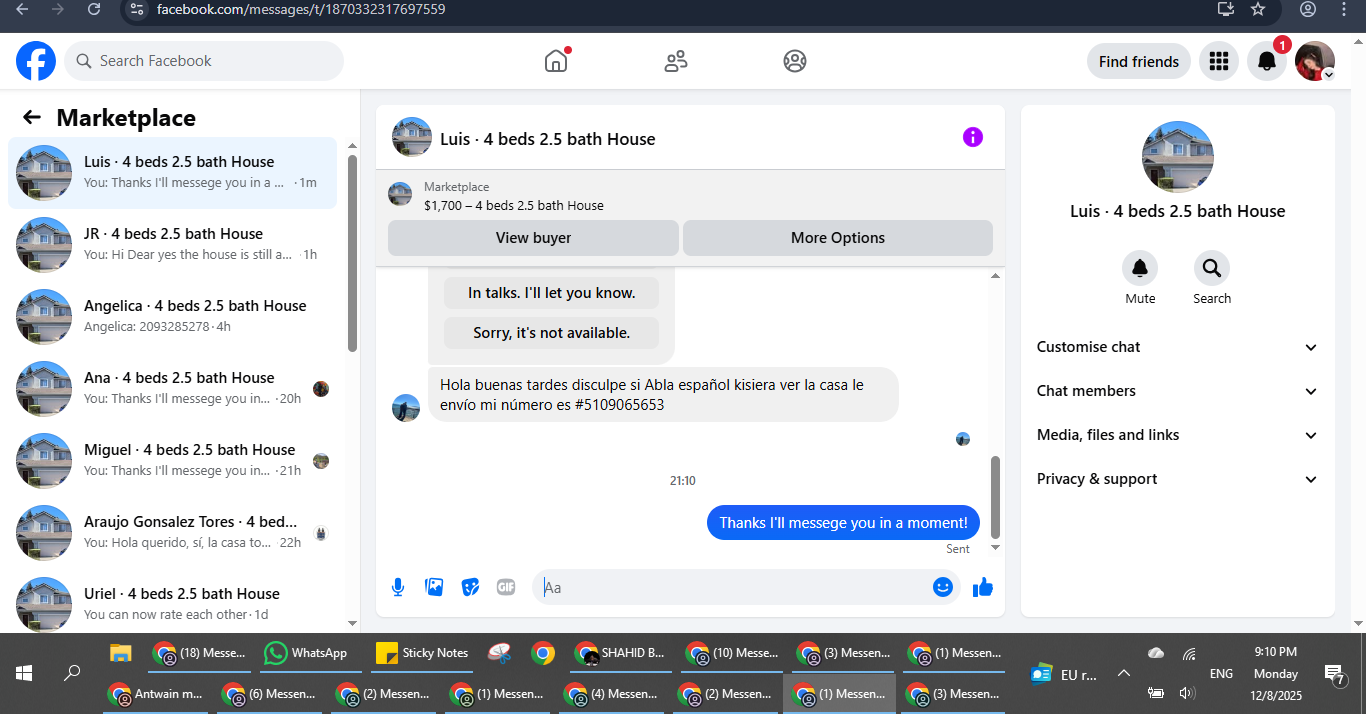Click the sender avatar beside Spanish message
This screenshot has height=714, width=1366.
click(x=406, y=408)
